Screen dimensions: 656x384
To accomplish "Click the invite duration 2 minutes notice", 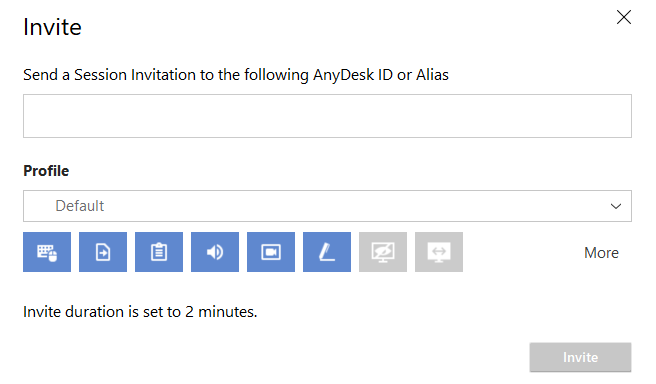I will (140, 312).
